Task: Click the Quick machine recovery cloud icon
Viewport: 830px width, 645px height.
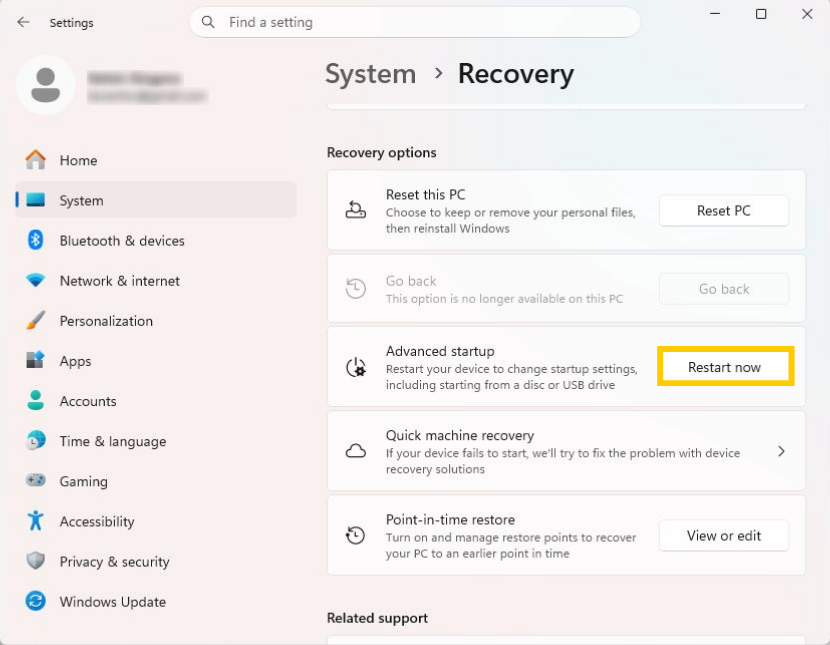Action: 356,451
